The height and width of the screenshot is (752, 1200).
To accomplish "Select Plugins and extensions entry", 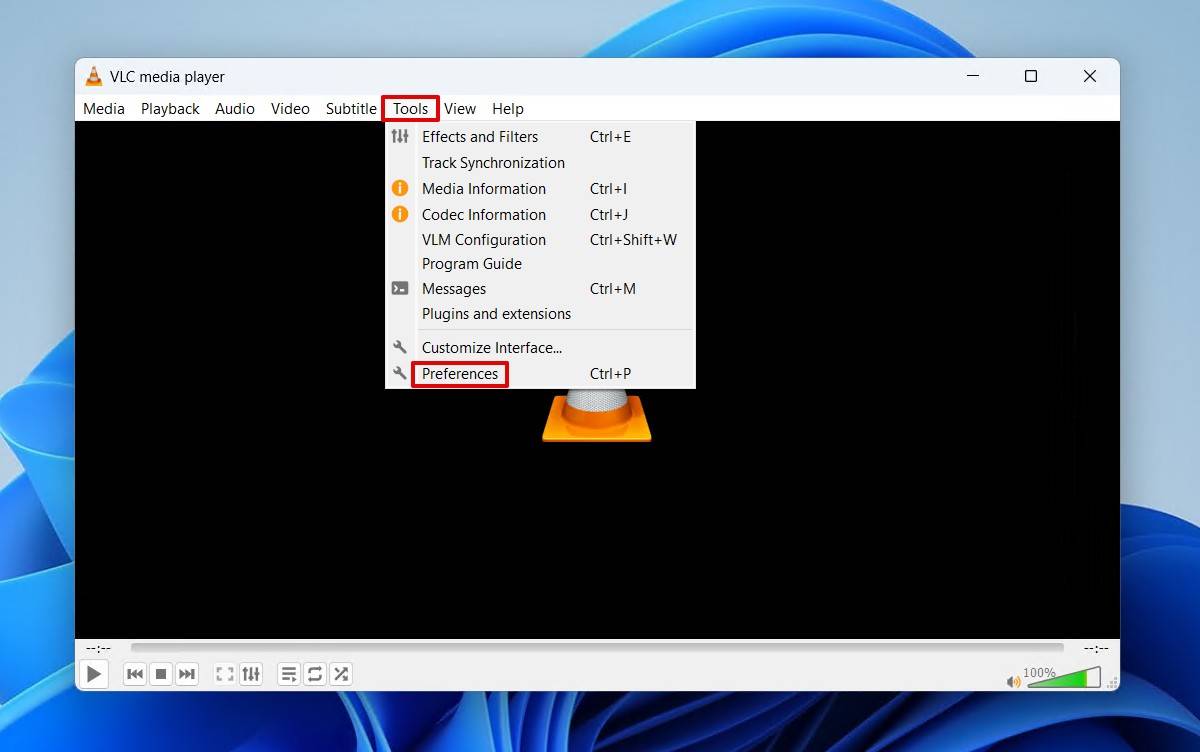I will [540, 314].
